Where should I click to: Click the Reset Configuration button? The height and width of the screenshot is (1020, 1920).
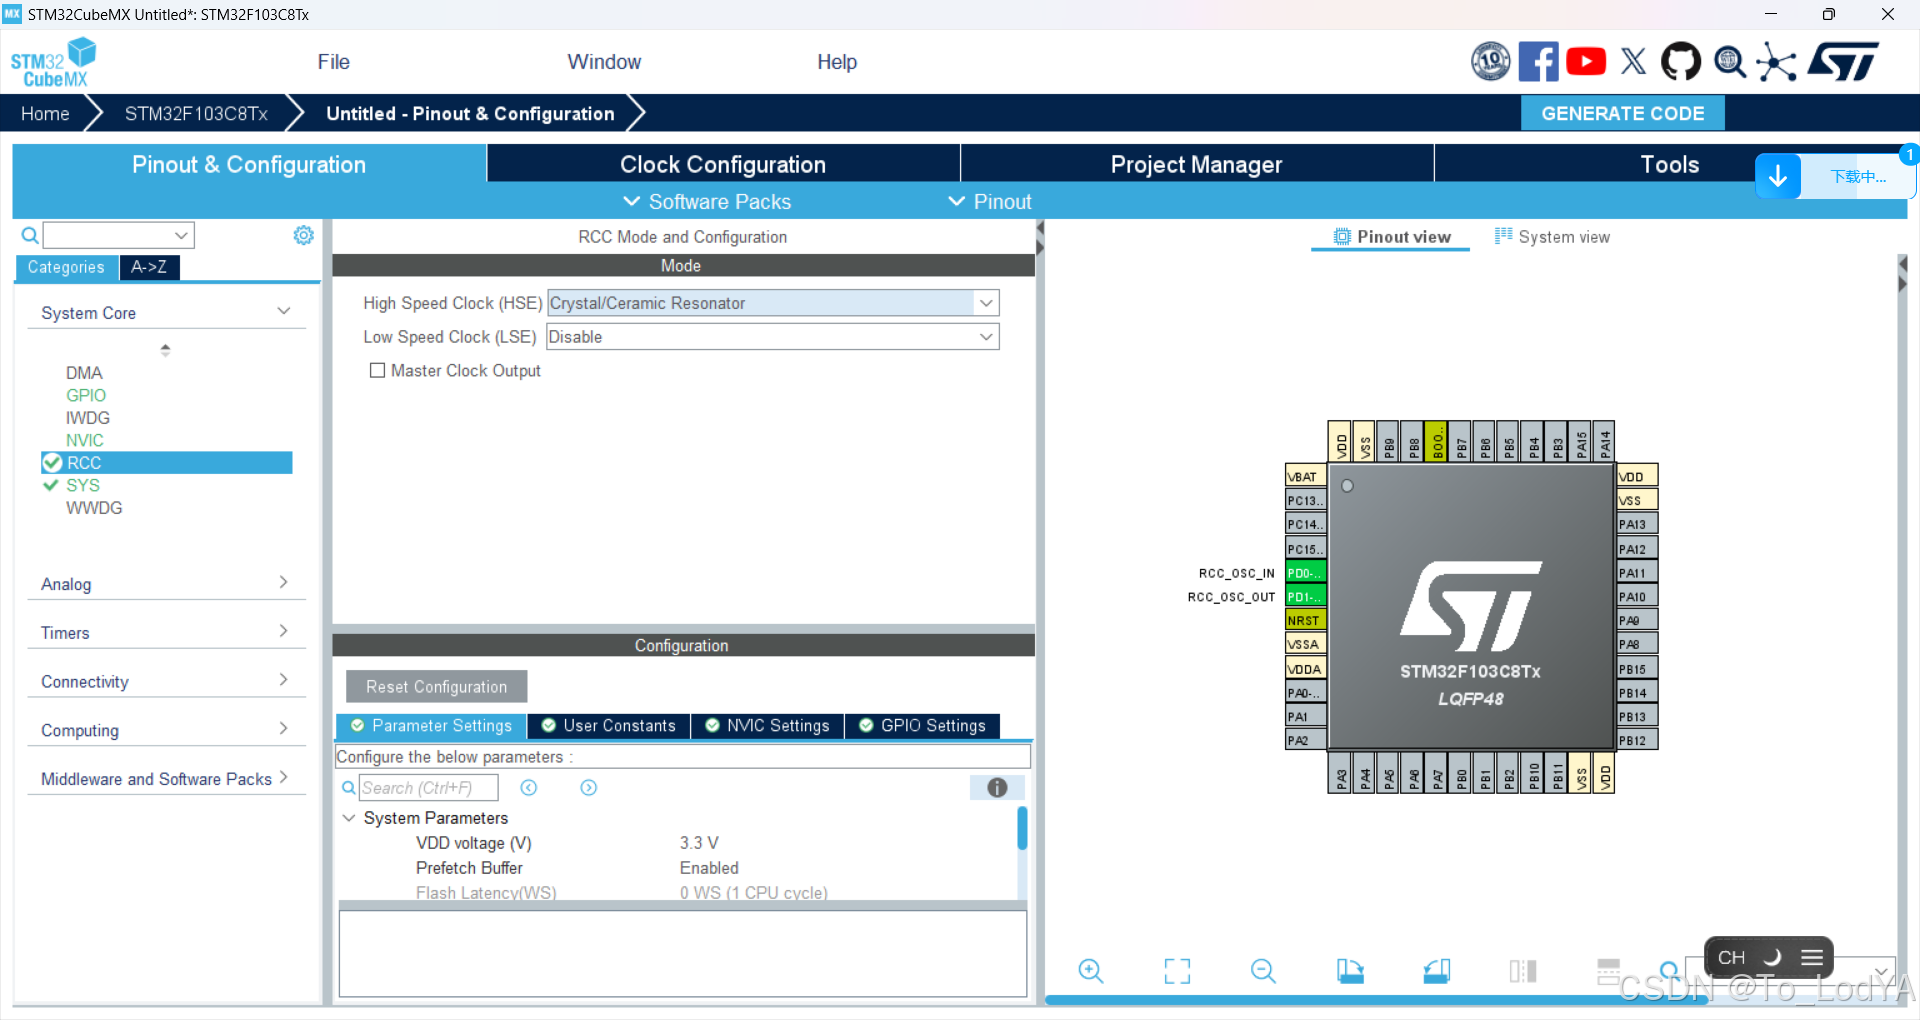[x=436, y=687]
